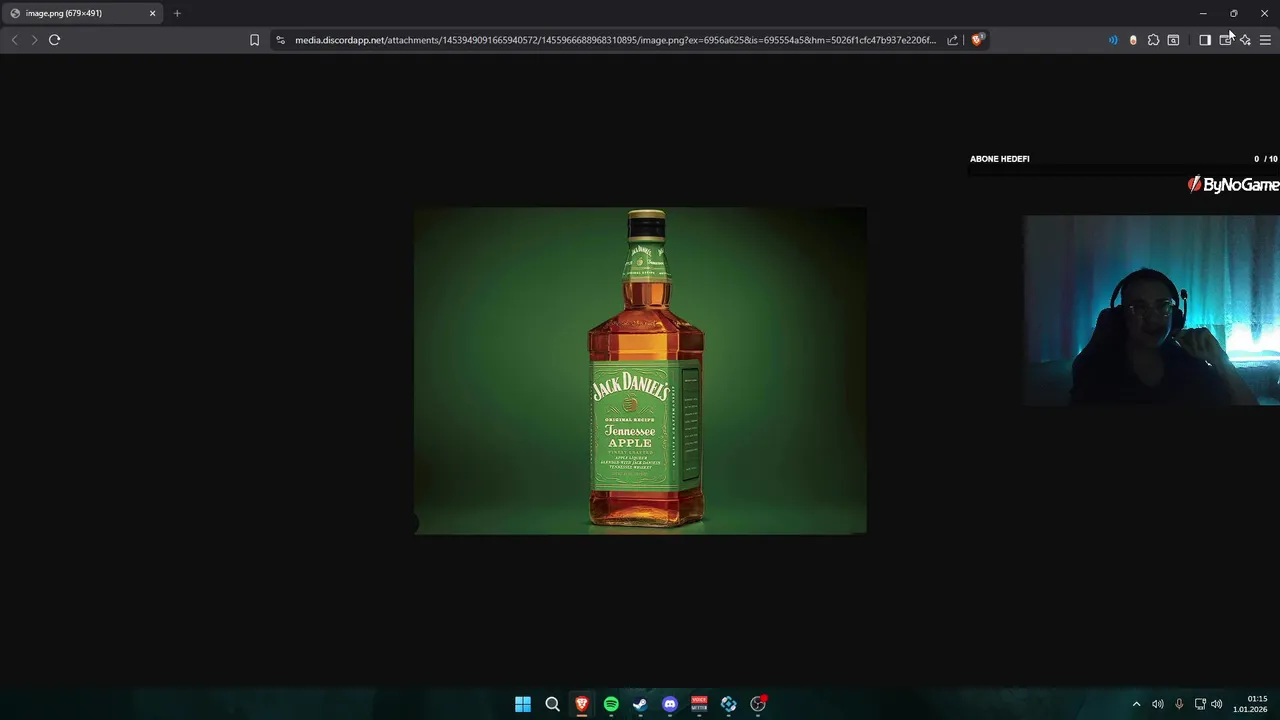
Task: Go back to the previous page
Action: tap(14, 40)
